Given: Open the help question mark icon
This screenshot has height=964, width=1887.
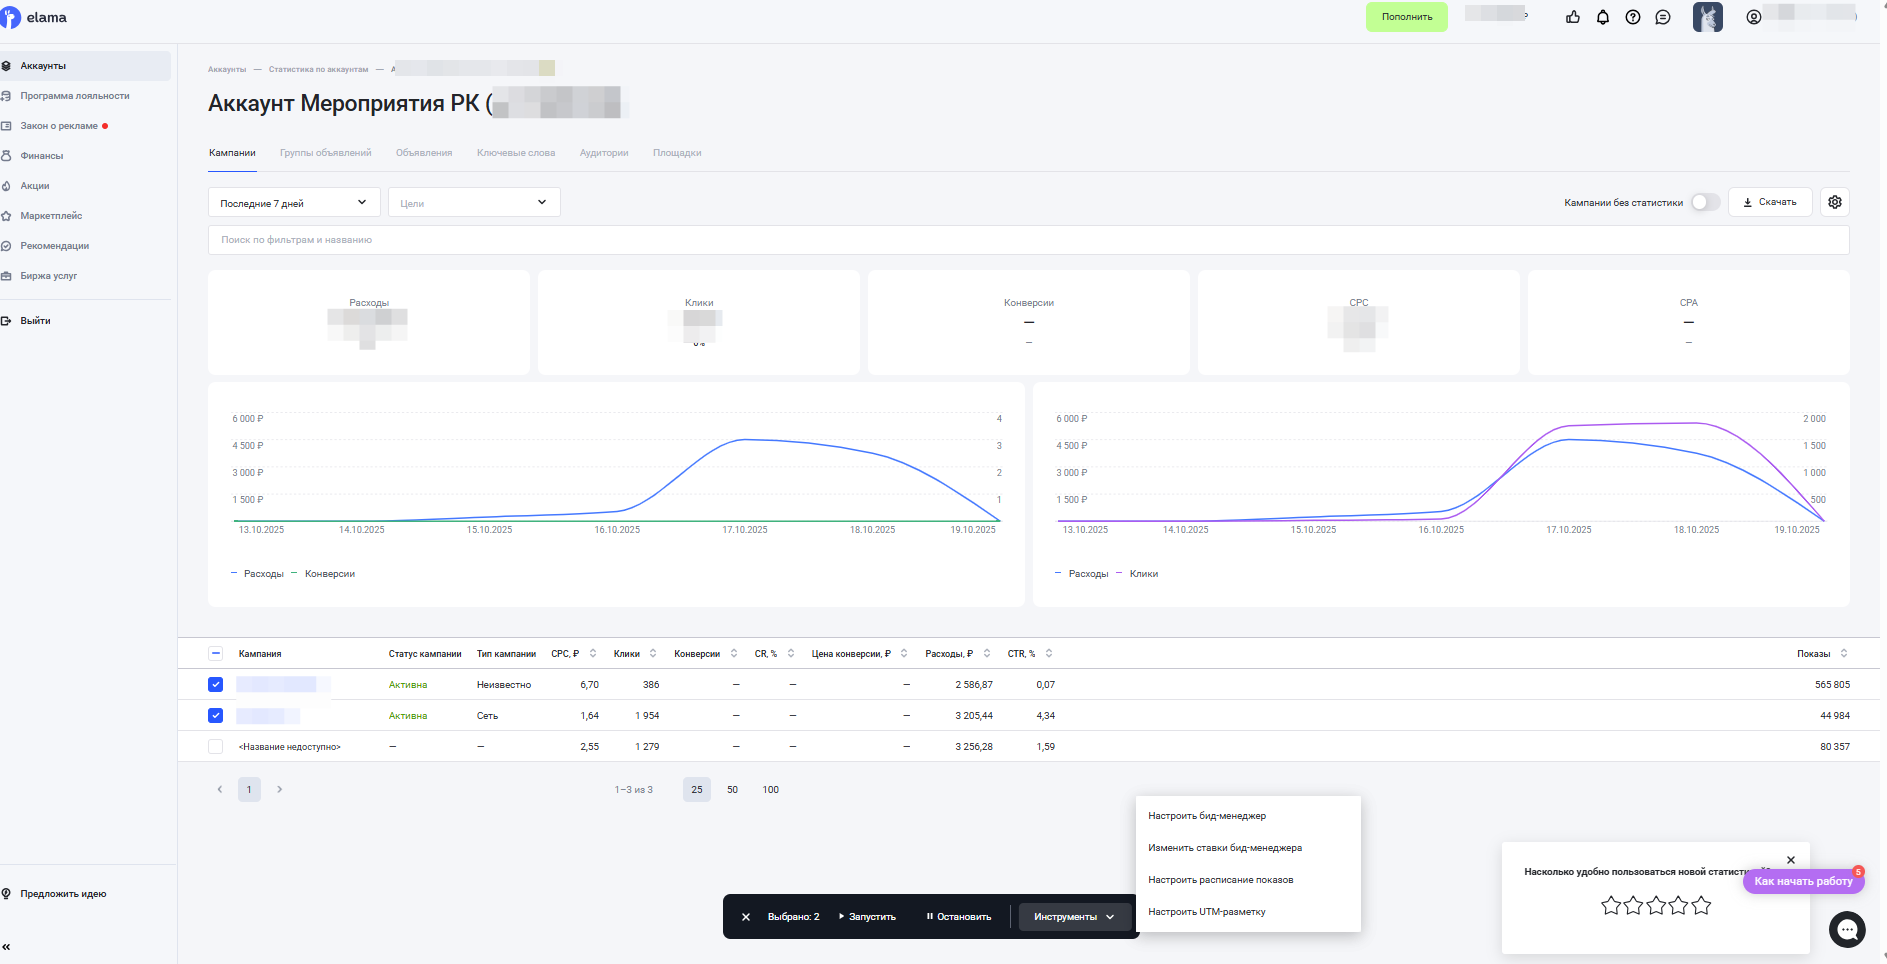Looking at the screenshot, I should pos(1633,17).
